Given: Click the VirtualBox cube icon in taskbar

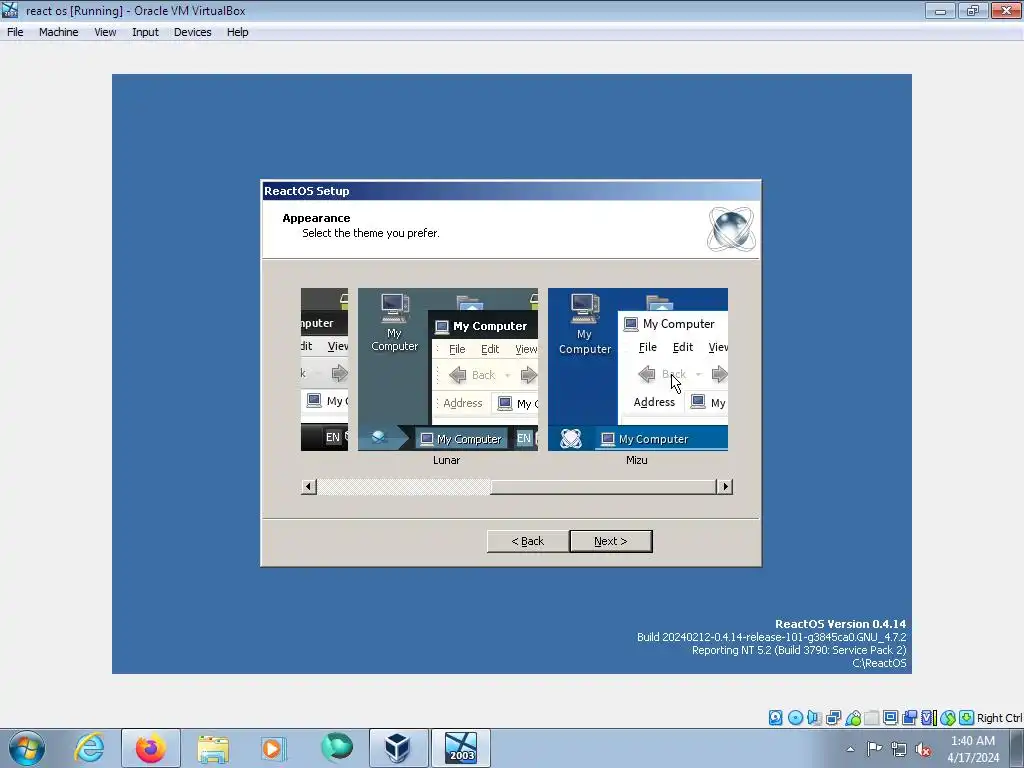Looking at the screenshot, I should point(398,748).
